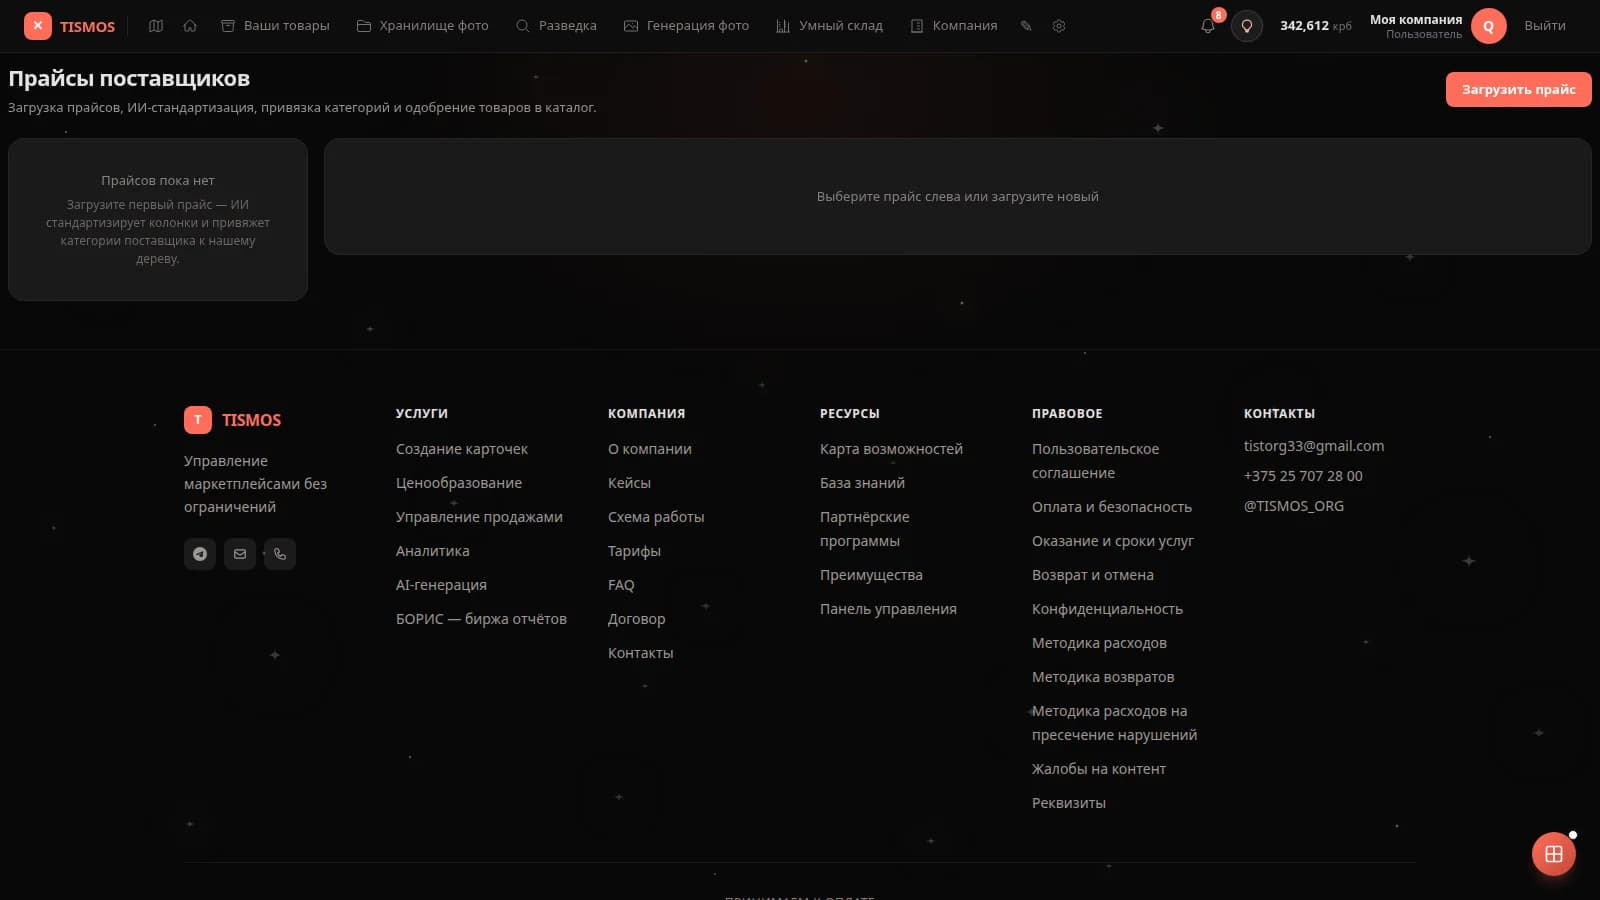Click the phone number +375 25 707 28 00
This screenshot has width=1600, height=900.
pos(1303,476)
